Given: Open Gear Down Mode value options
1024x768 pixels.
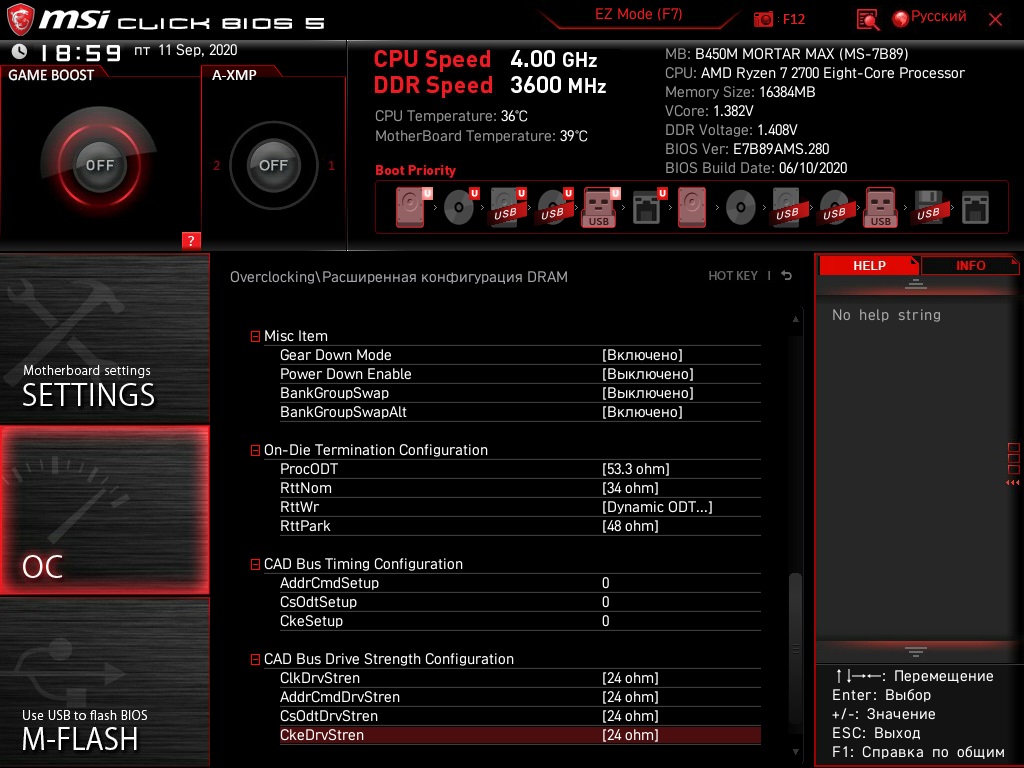Looking at the screenshot, I should click(x=642, y=355).
